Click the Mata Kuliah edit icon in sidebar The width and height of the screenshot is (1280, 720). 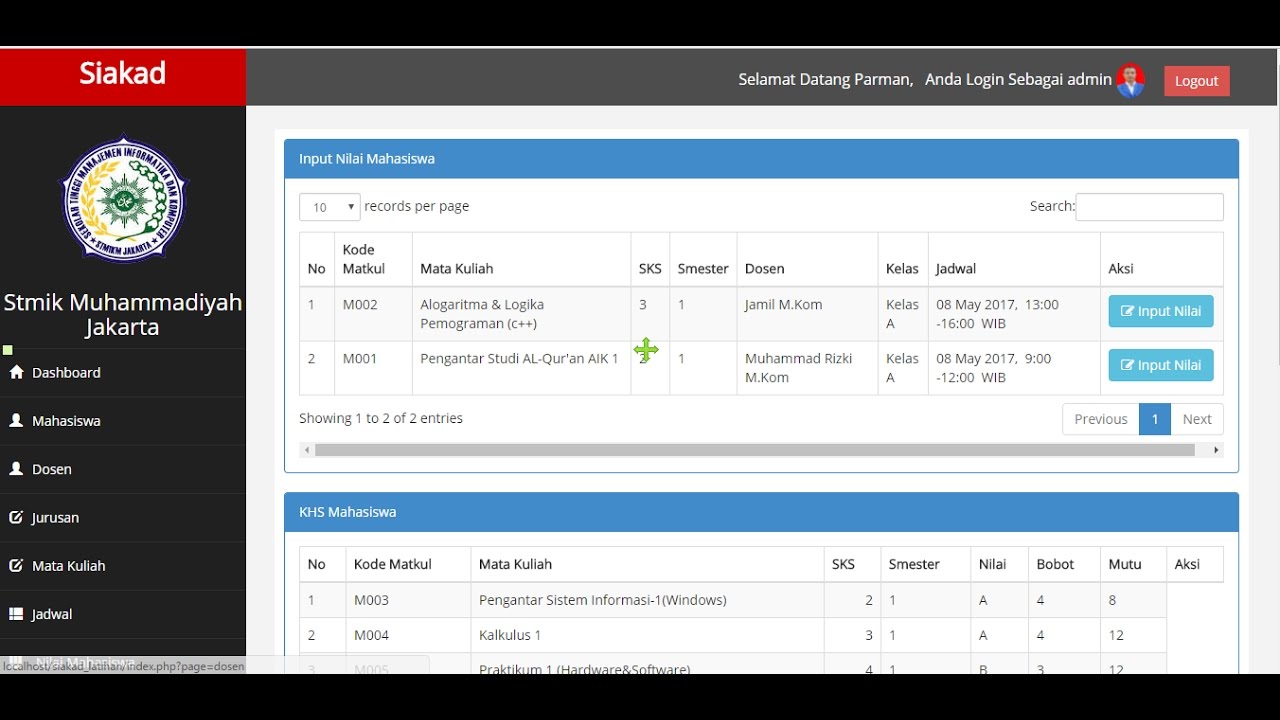16,565
